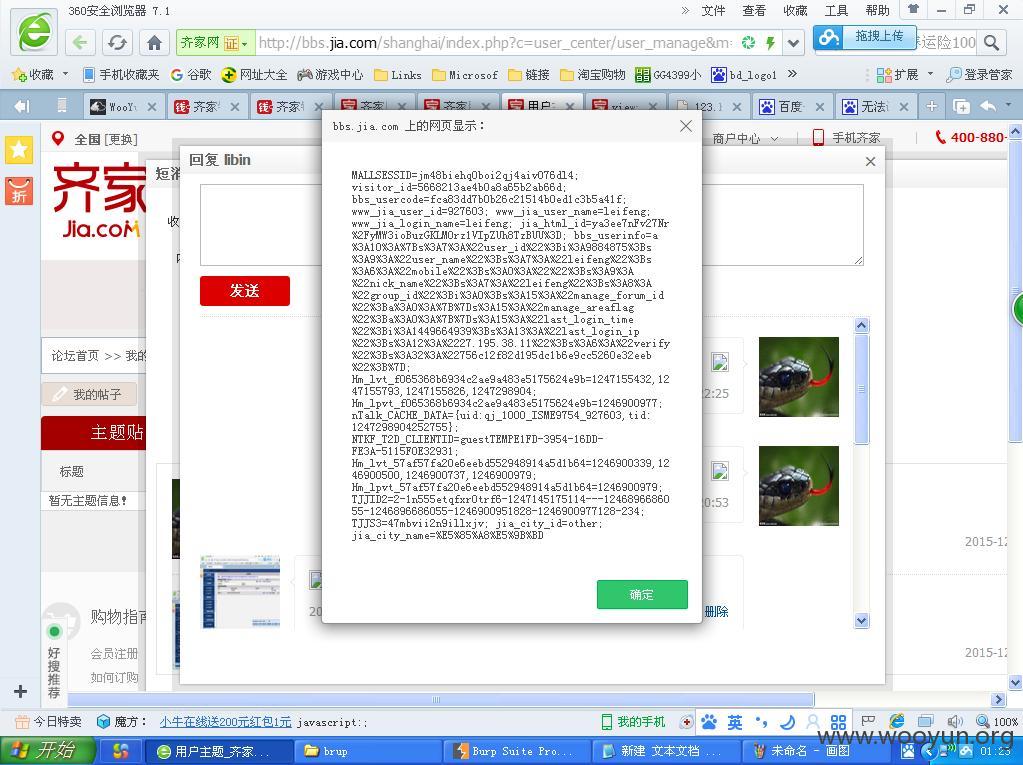Open 我的手机 in the status bar
Image resolution: width=1023 pixels, height=765 pixels.
click(x=633, y=722)
